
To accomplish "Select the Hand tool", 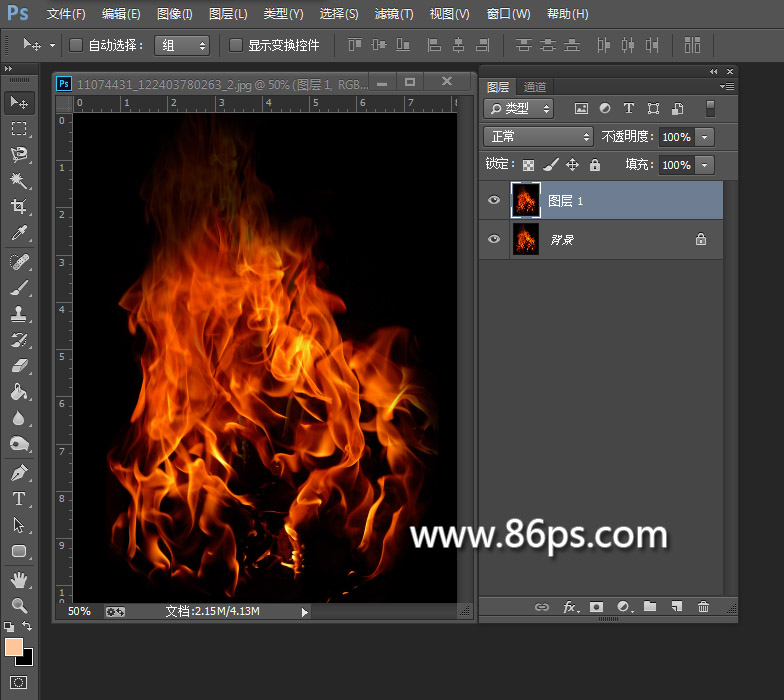I will coord(19,580).
